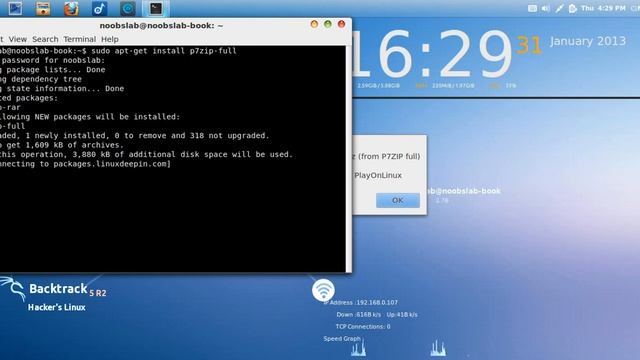The height and width of the screenshot is (360, 640).
Task: Open the View menu in terminal
Action: (x=18, y=39)
